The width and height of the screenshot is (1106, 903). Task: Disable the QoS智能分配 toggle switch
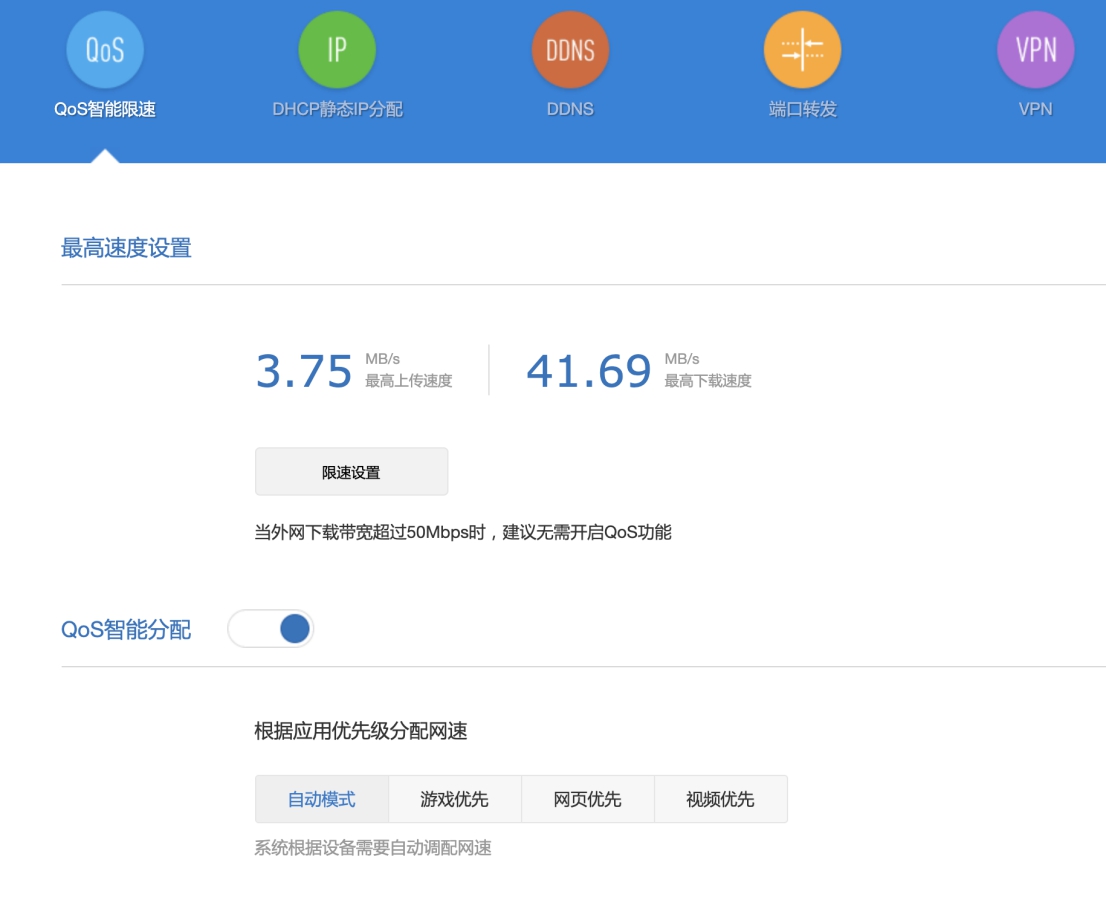point(271,628)
